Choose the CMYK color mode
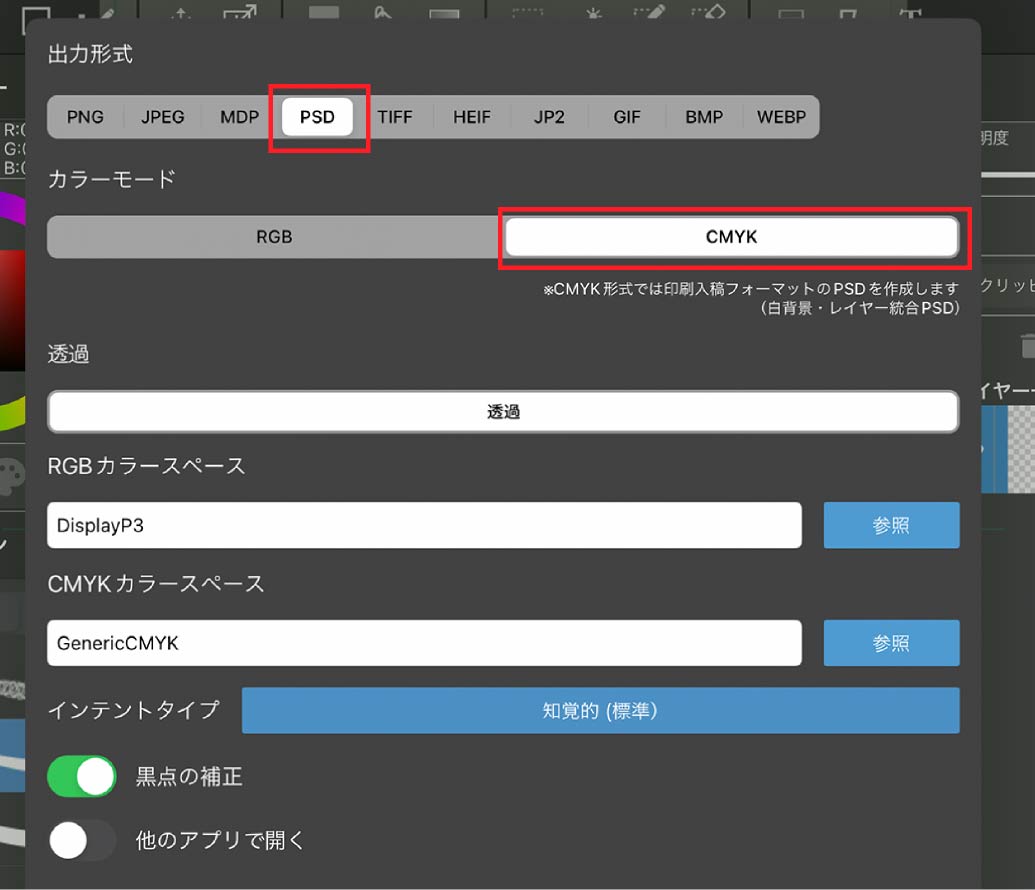Screen dimensions: 1035x890 point(731,237)
